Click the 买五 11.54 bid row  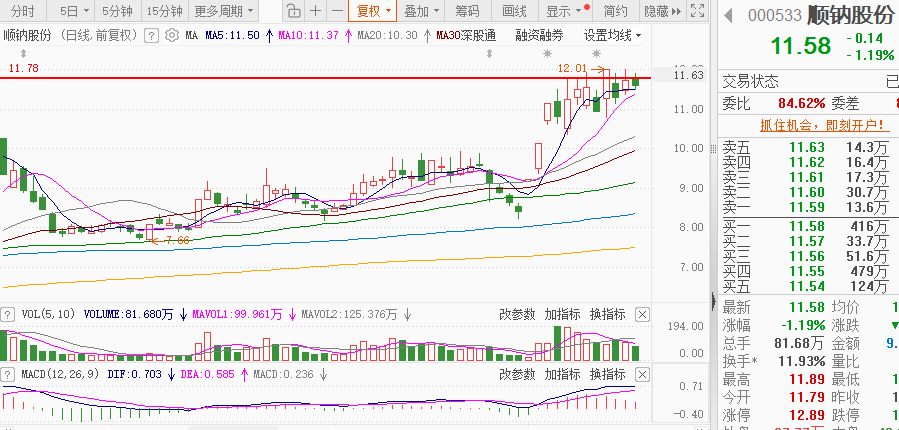click(x=808, y=286)
